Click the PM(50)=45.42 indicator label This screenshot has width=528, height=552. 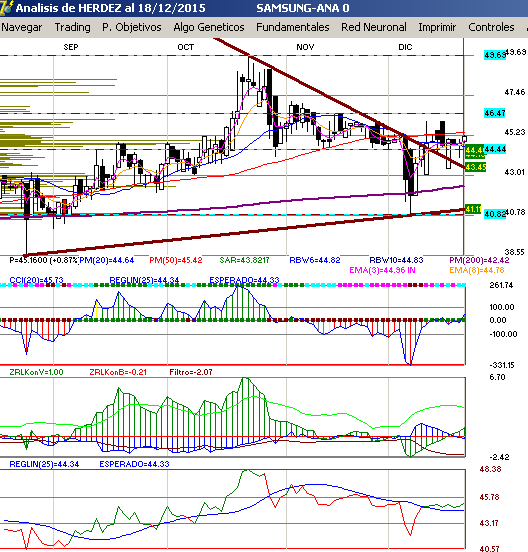coord(176,260)
